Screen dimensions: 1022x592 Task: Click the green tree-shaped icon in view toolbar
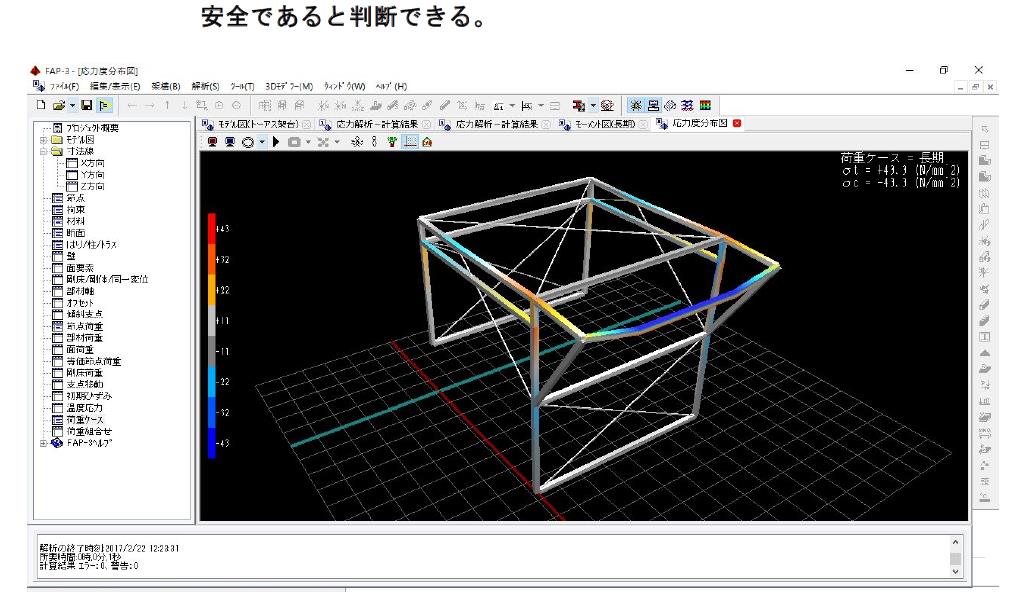tap(392, 142)
